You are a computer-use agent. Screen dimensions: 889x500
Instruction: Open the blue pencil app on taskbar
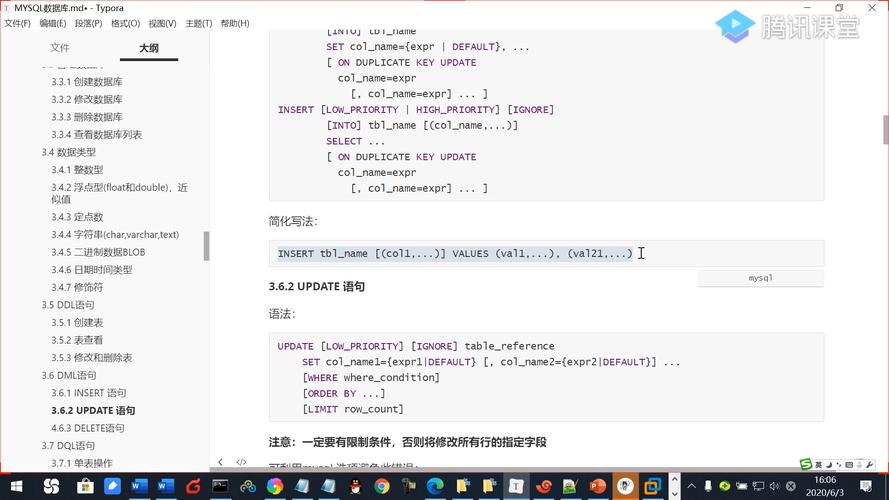112,486
